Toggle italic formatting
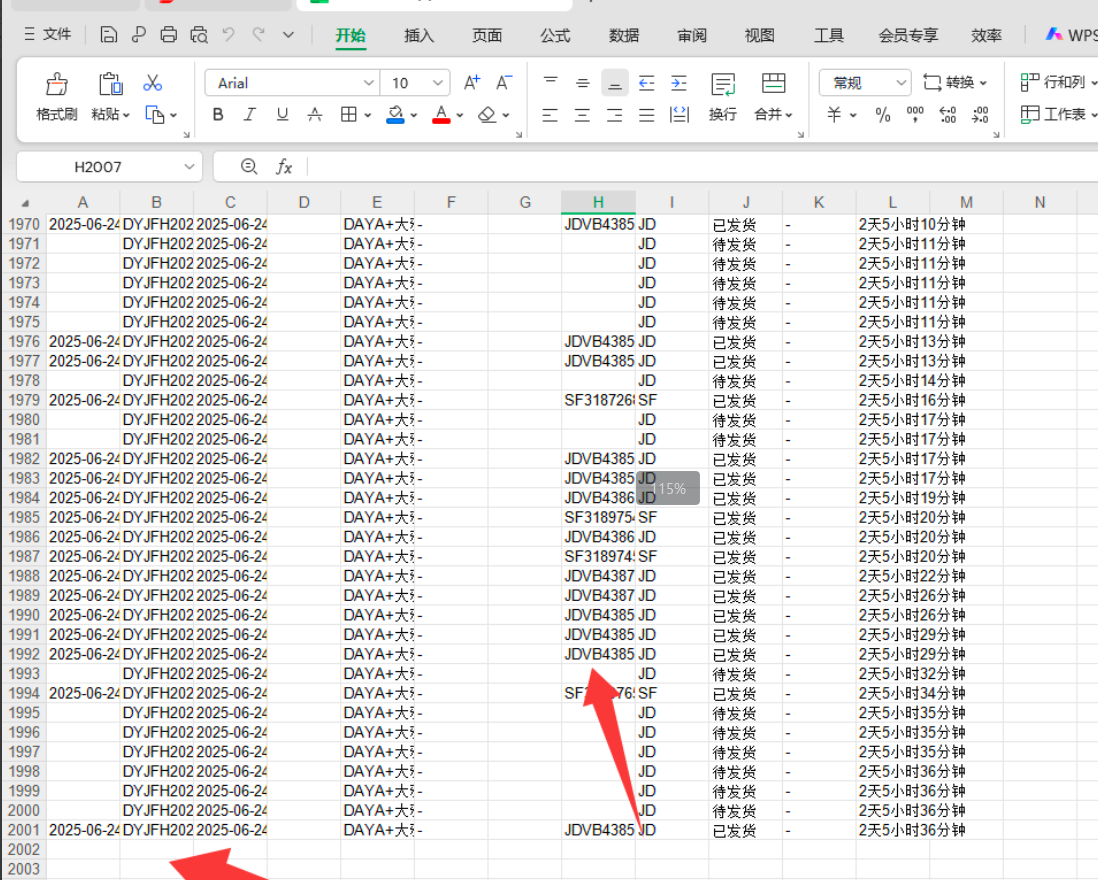 [250, 114]
